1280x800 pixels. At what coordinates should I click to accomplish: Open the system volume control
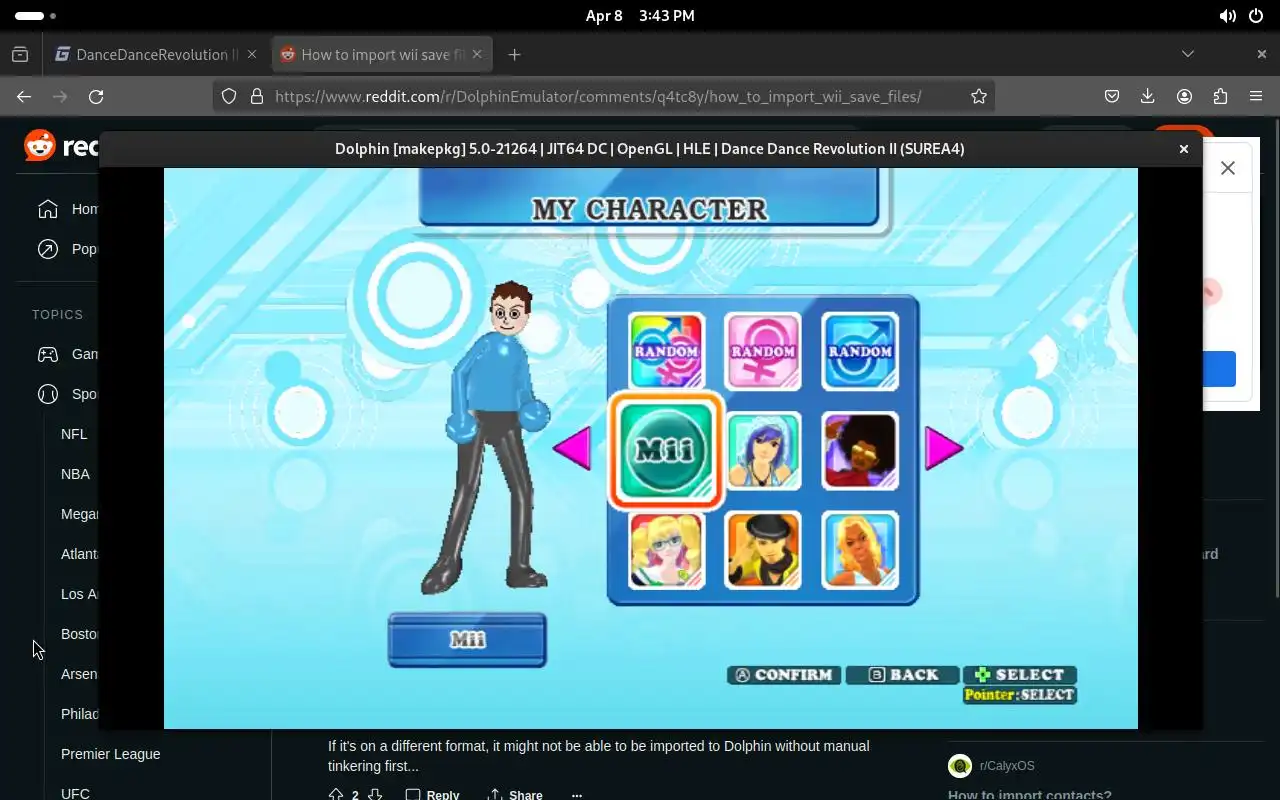[x=1227, y=16]
